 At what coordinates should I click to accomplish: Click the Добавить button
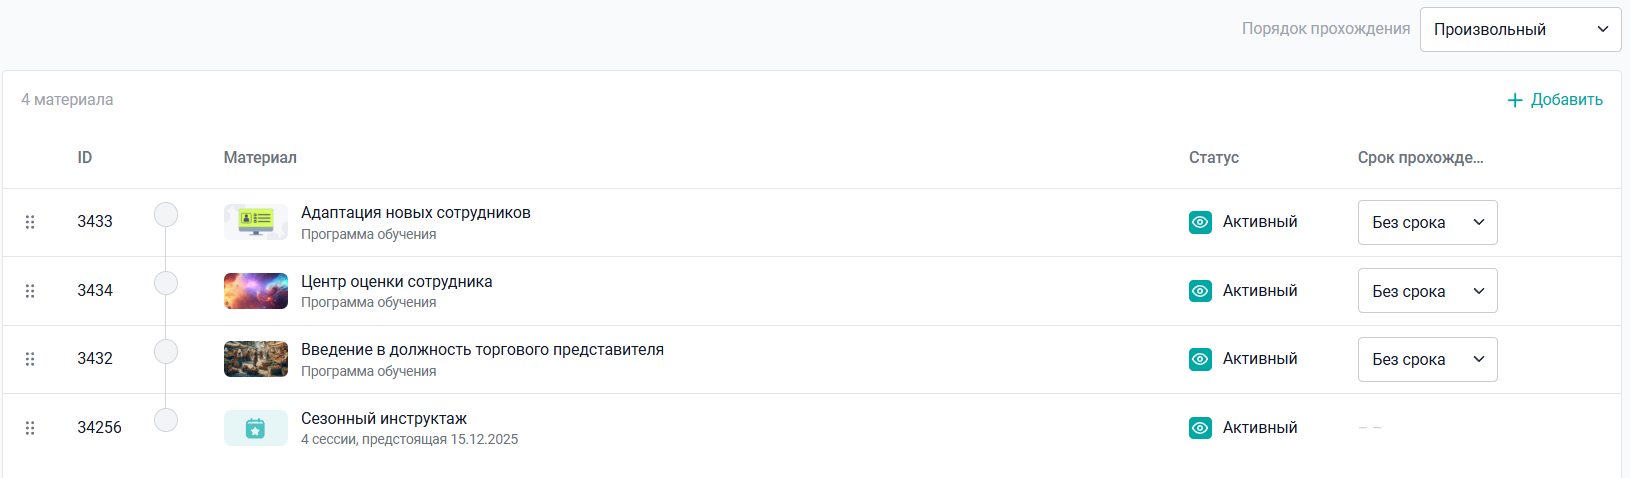(x=1555, y=100)
